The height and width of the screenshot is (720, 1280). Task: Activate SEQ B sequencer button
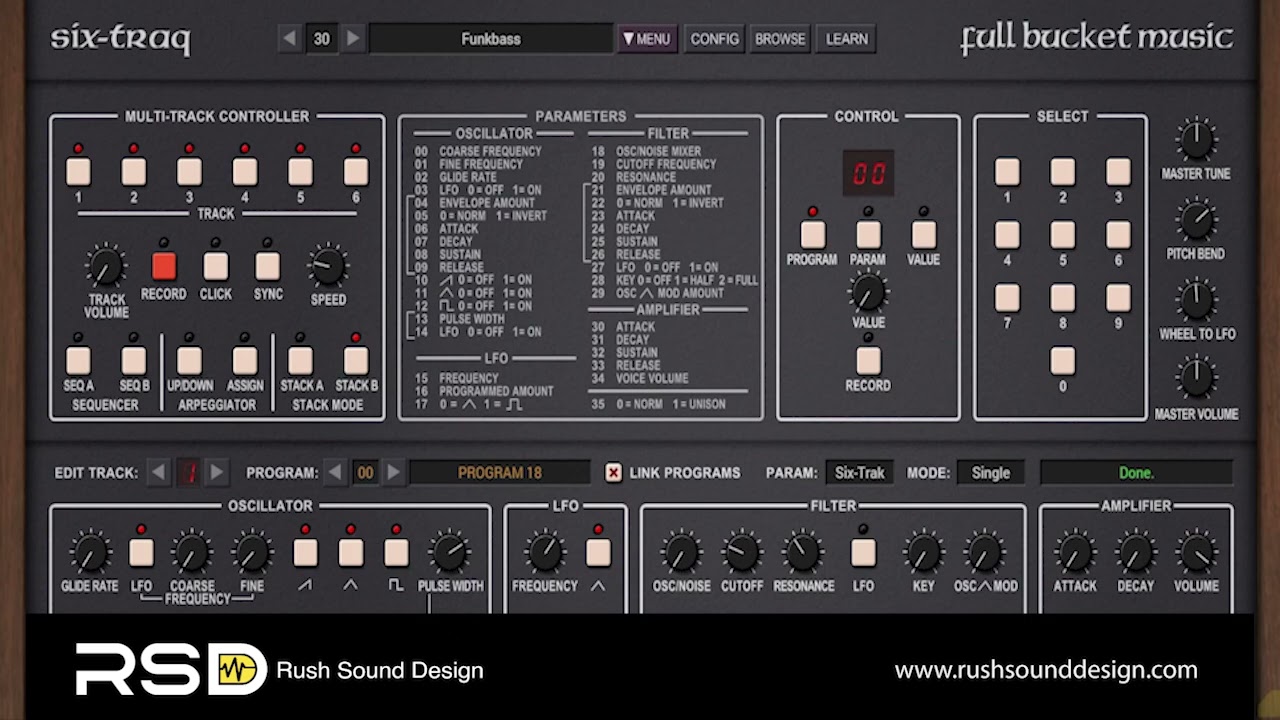134,360
